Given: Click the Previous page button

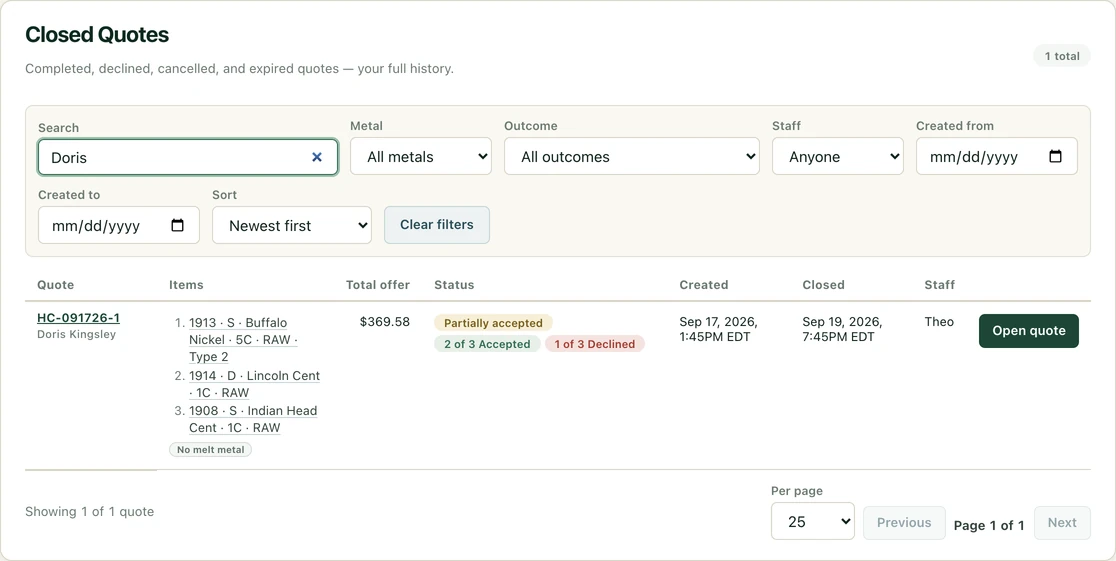Looking at the screenshot, I should tap(904, 523).
